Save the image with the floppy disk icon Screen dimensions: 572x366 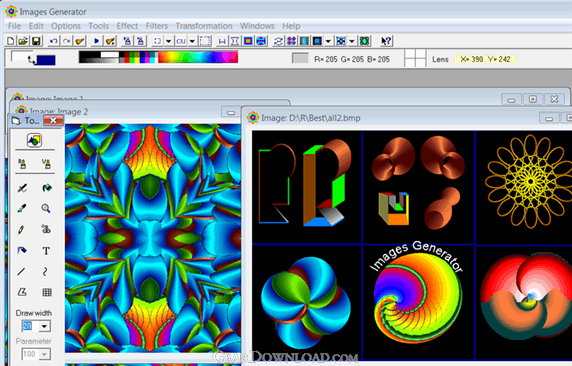(x=36, y=41)
